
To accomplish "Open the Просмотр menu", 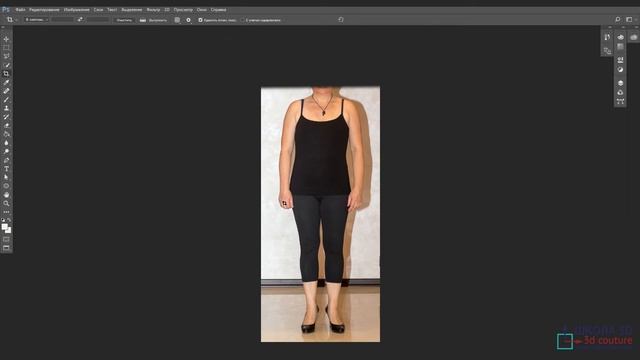I will click(x=183, y=9).
